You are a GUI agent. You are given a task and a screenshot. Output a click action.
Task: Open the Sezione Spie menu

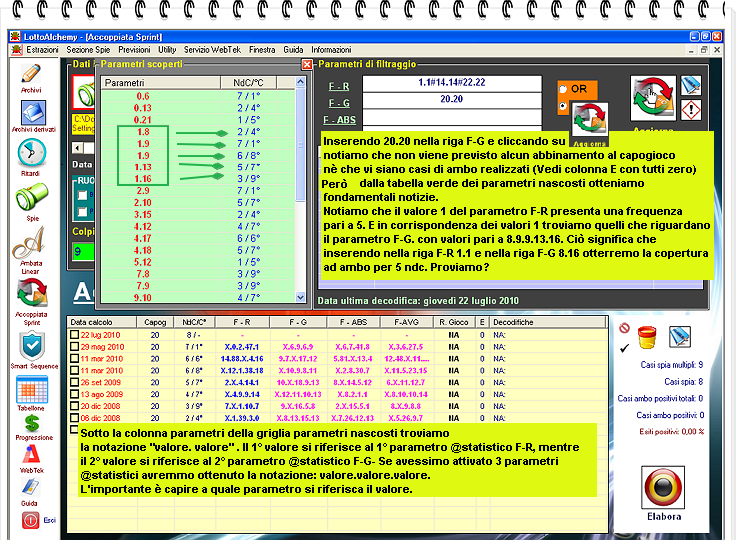88,50
